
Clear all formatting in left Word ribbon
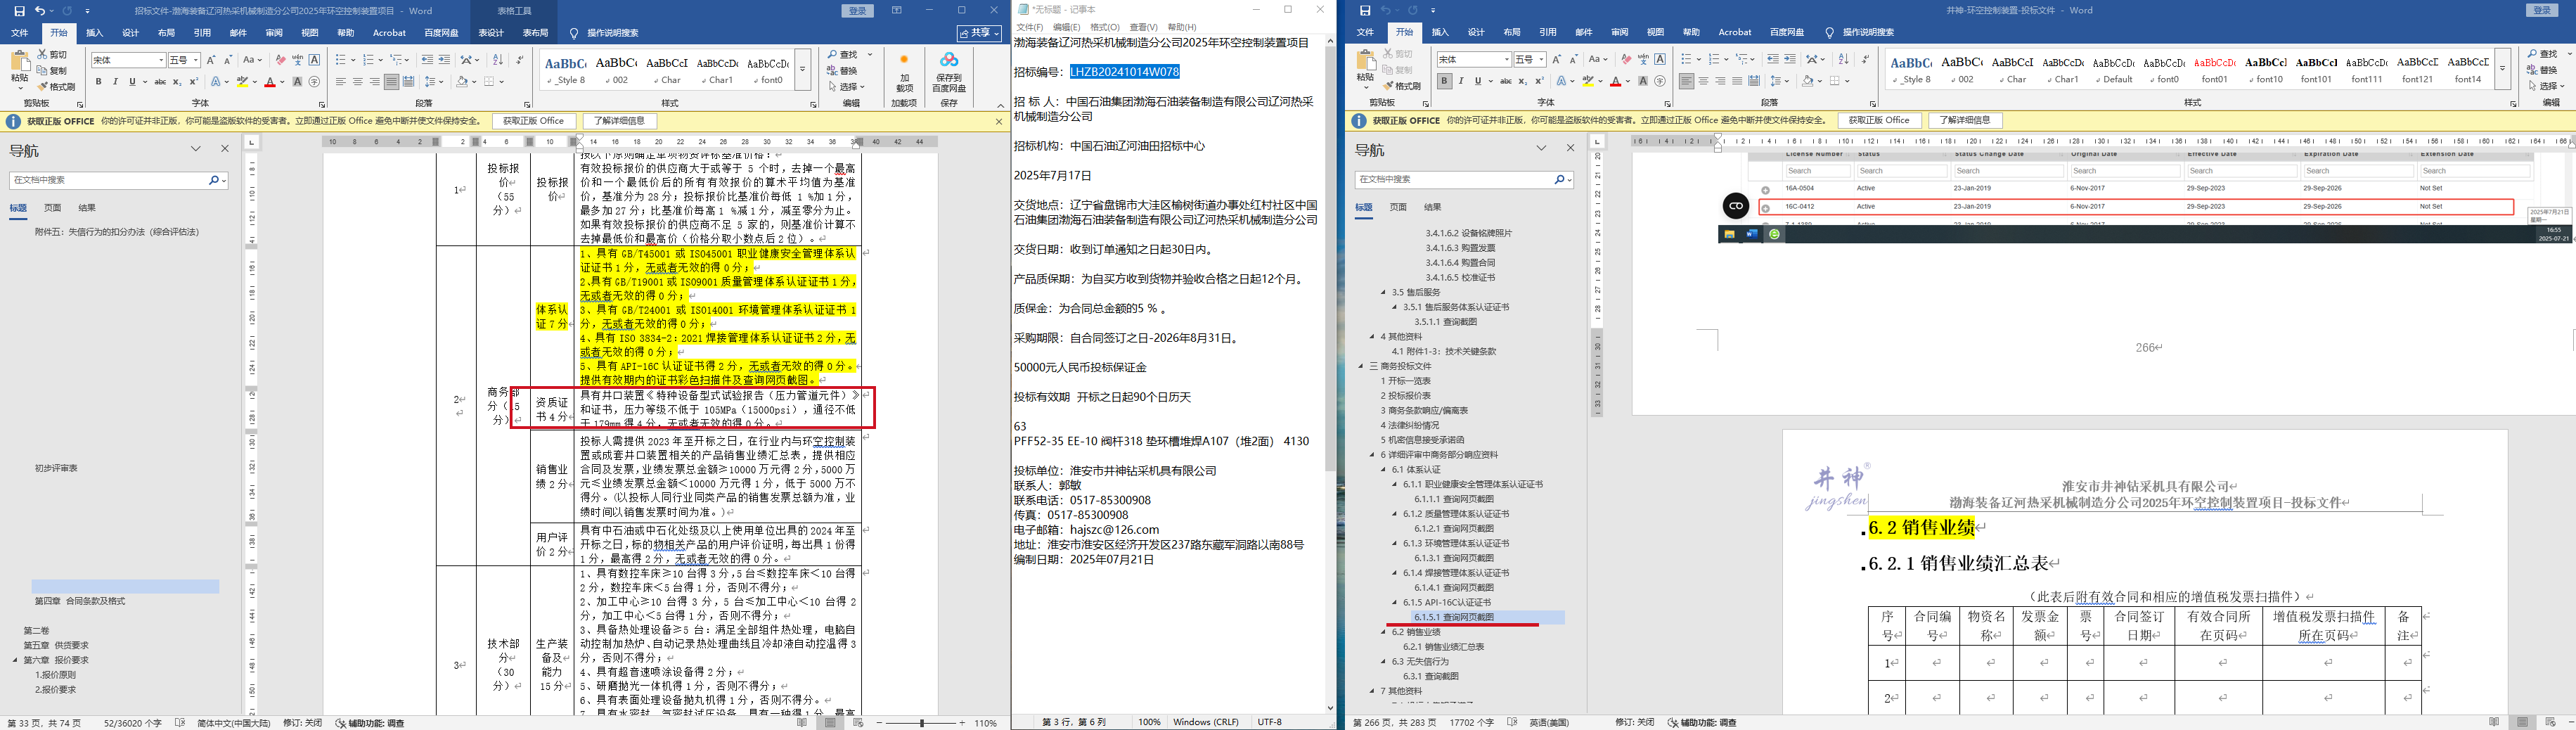click(x=280, y=60)
